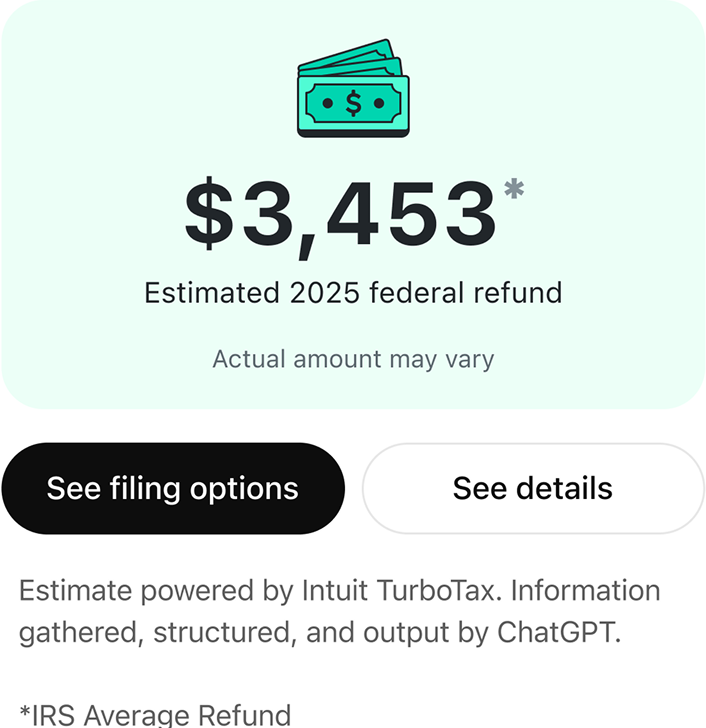Click the Actual amount may vary note
The image size is (706, 728).
click(x=353, y=358)
